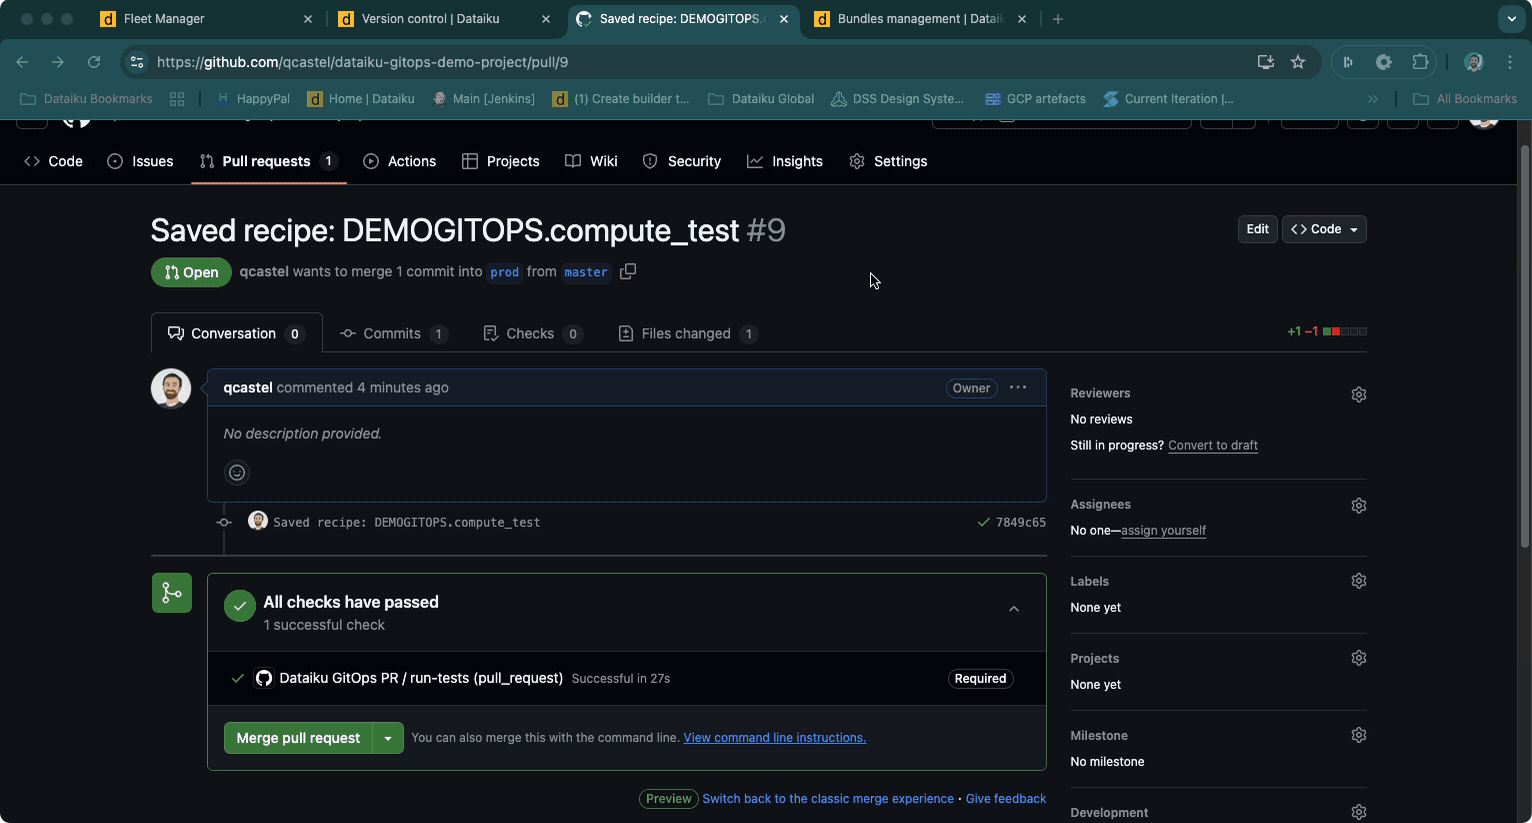Open browser extensions puzzle icon
Viewport: 1532px width, 823px height.
(x=1420, y=62)
